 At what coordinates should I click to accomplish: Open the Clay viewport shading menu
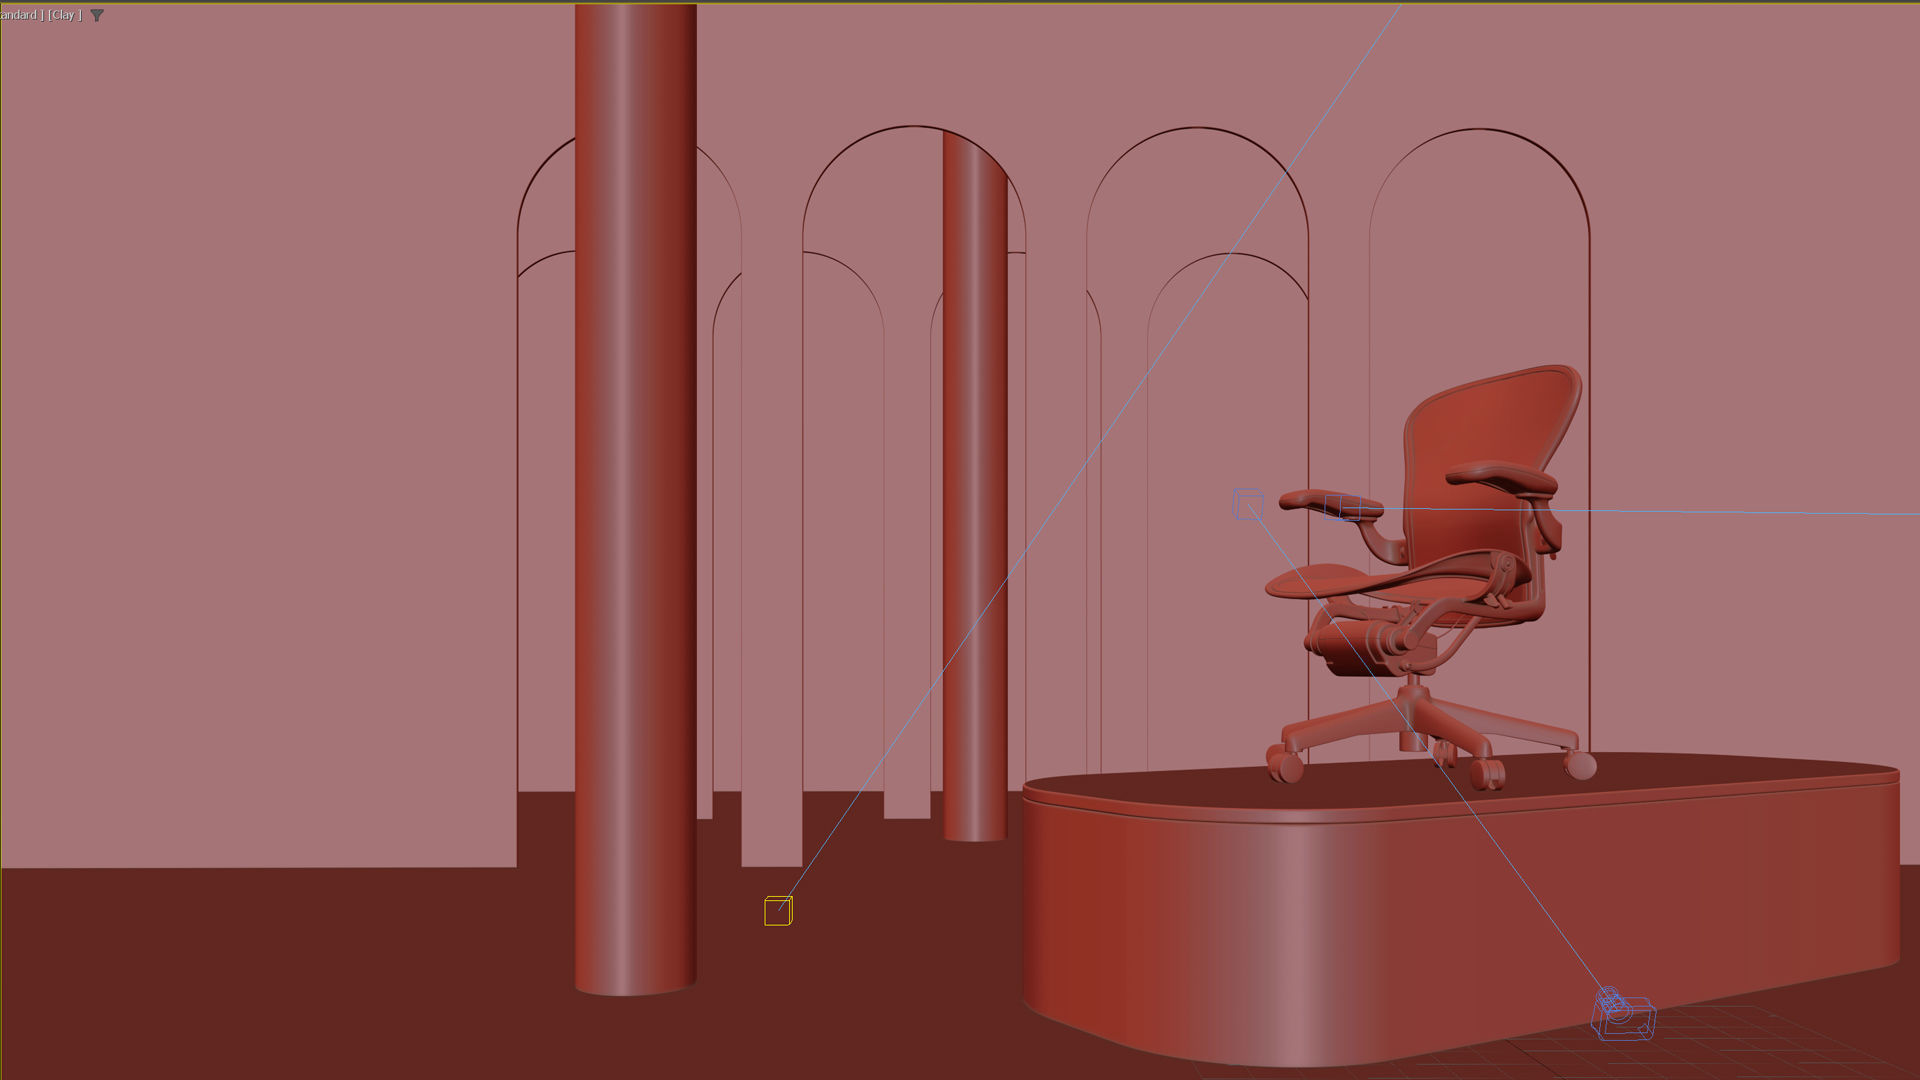click(x=65, y=15)
